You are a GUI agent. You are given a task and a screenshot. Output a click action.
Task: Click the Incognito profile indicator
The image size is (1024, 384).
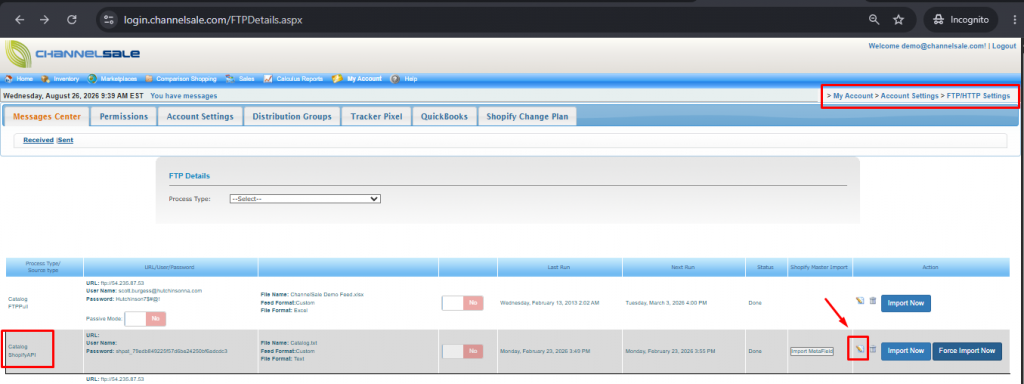pyautogui.click(x=961, y=20)
